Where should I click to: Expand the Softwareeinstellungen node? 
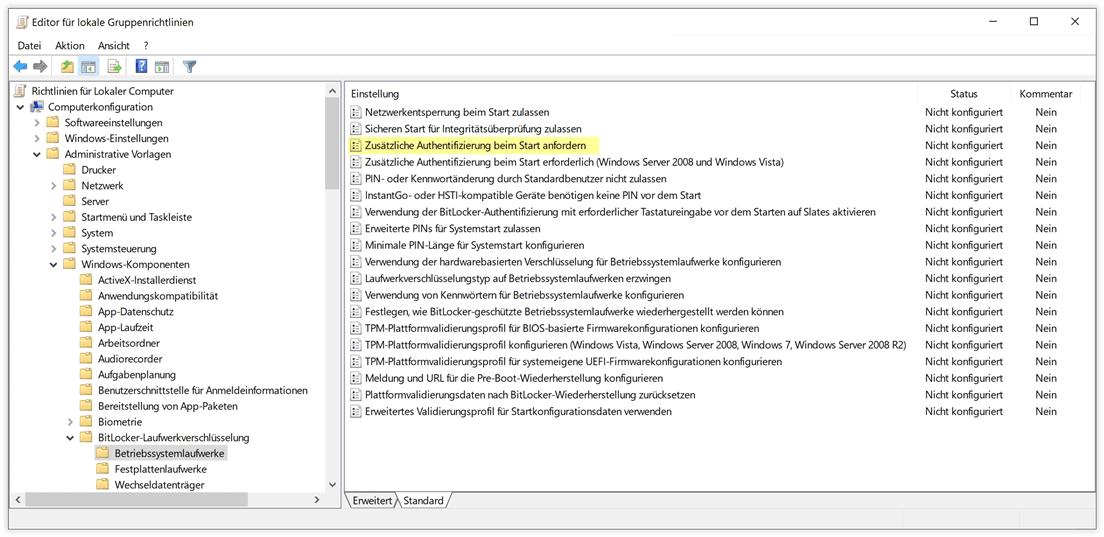37,122
